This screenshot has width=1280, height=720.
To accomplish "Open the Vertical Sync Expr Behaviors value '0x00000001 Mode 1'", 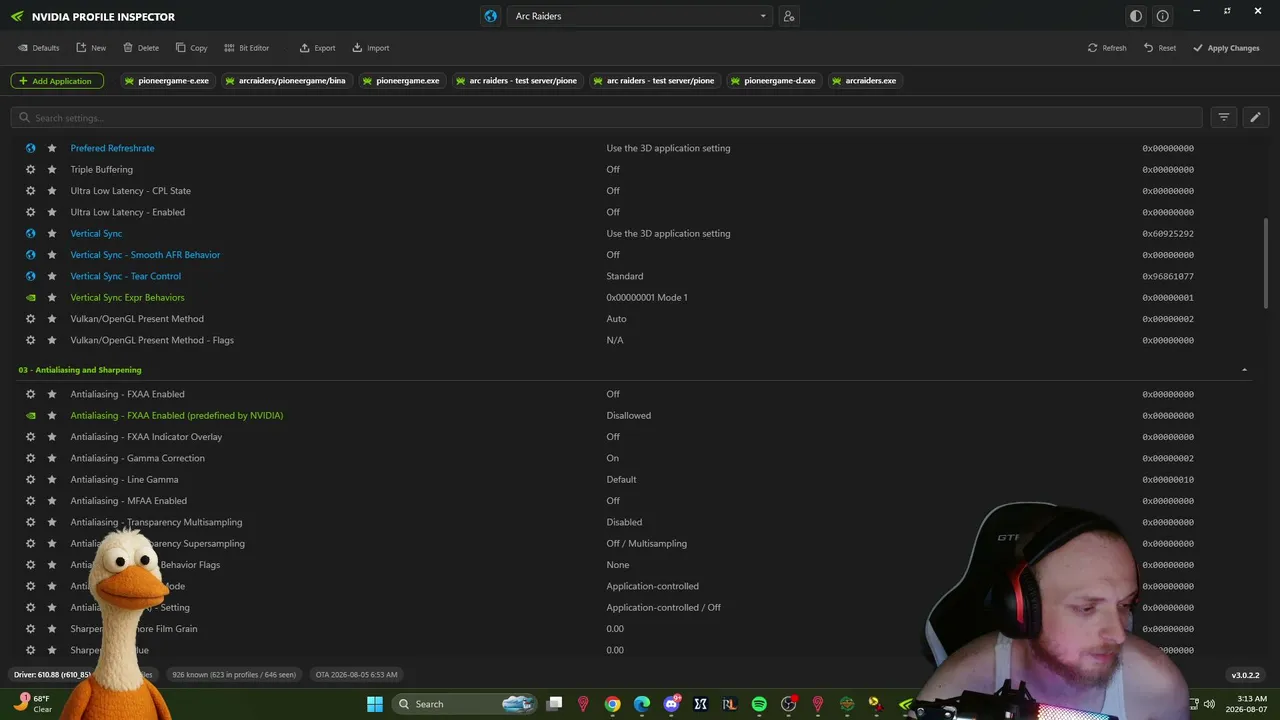I will [x=647, y=298].
